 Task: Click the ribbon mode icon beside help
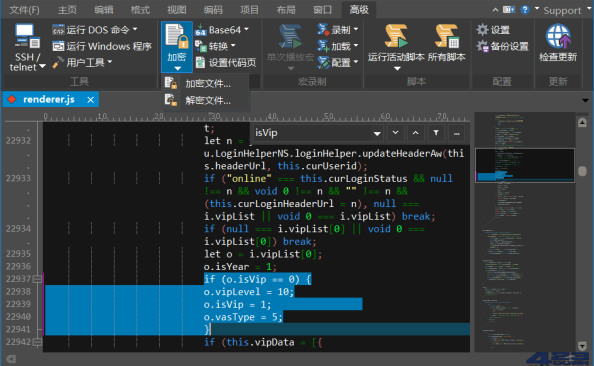point(509,9)
